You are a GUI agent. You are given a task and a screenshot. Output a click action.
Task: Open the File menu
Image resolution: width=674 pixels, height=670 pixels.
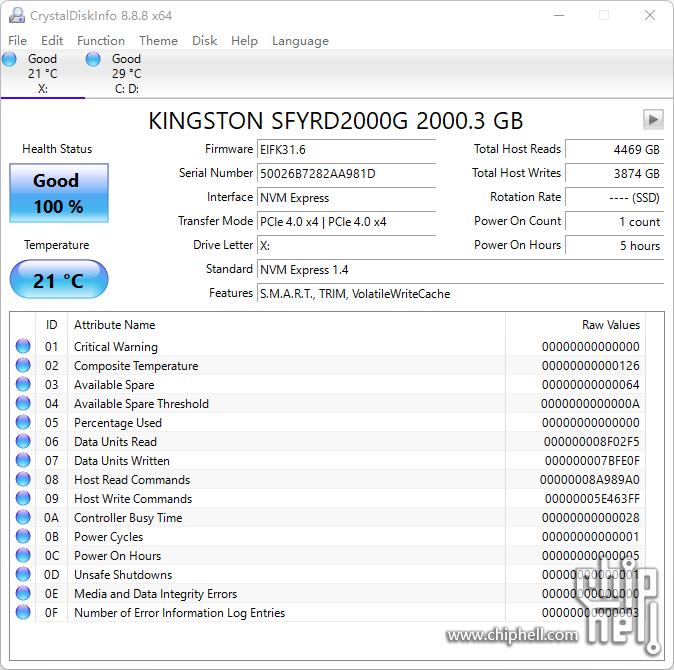coord(17,41)
